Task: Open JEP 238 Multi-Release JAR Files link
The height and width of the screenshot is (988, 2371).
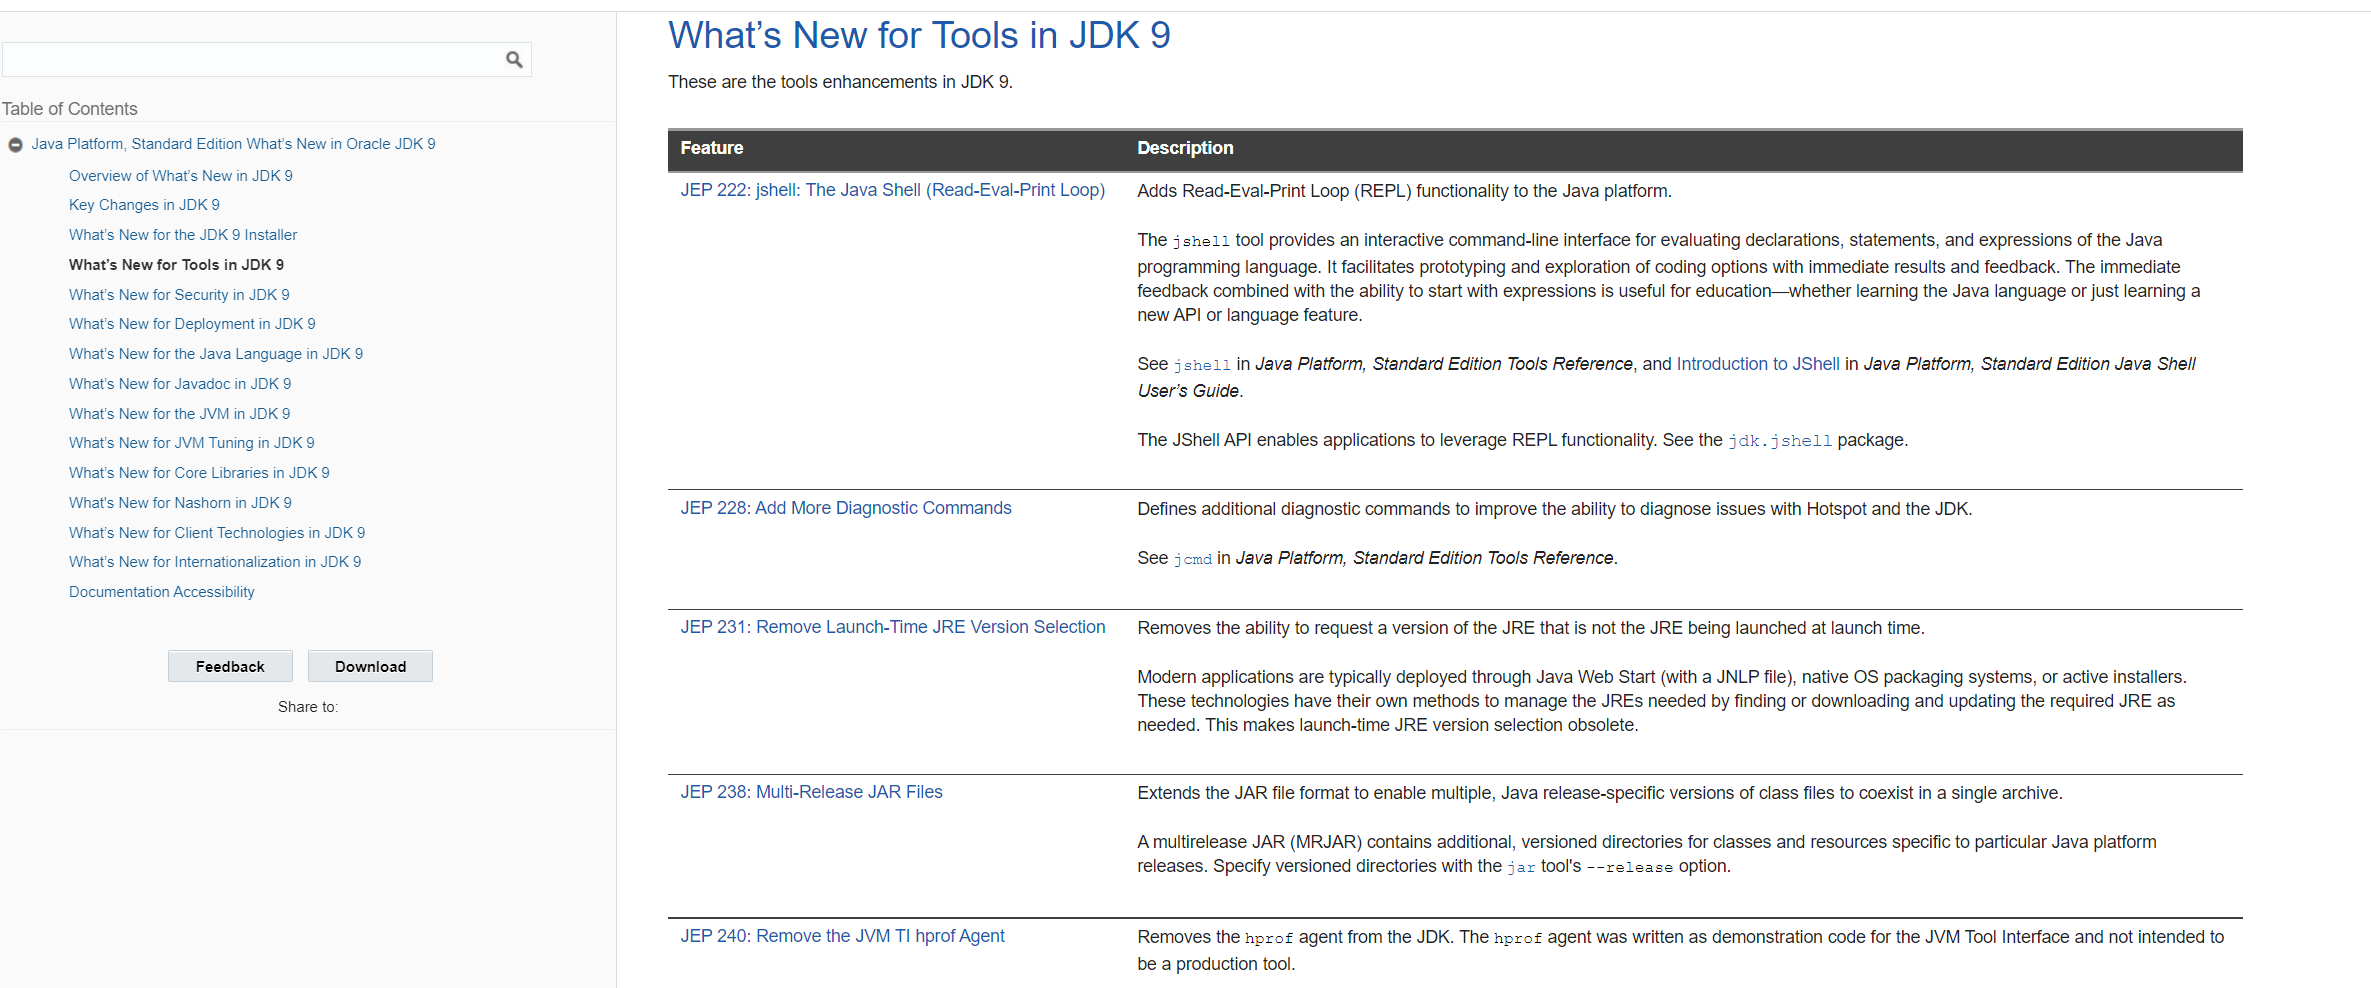Action: (x=812, y=792)
